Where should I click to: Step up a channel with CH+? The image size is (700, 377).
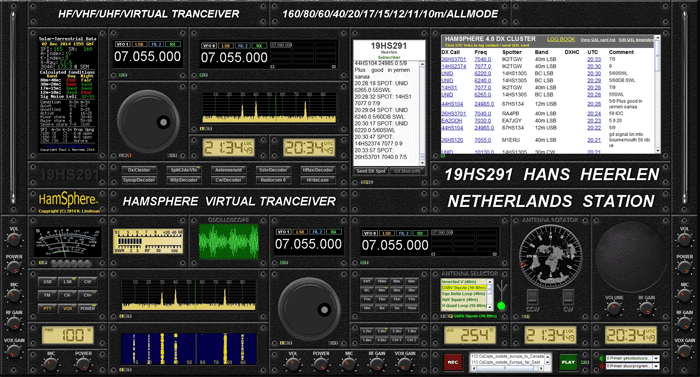click(88, 295)
